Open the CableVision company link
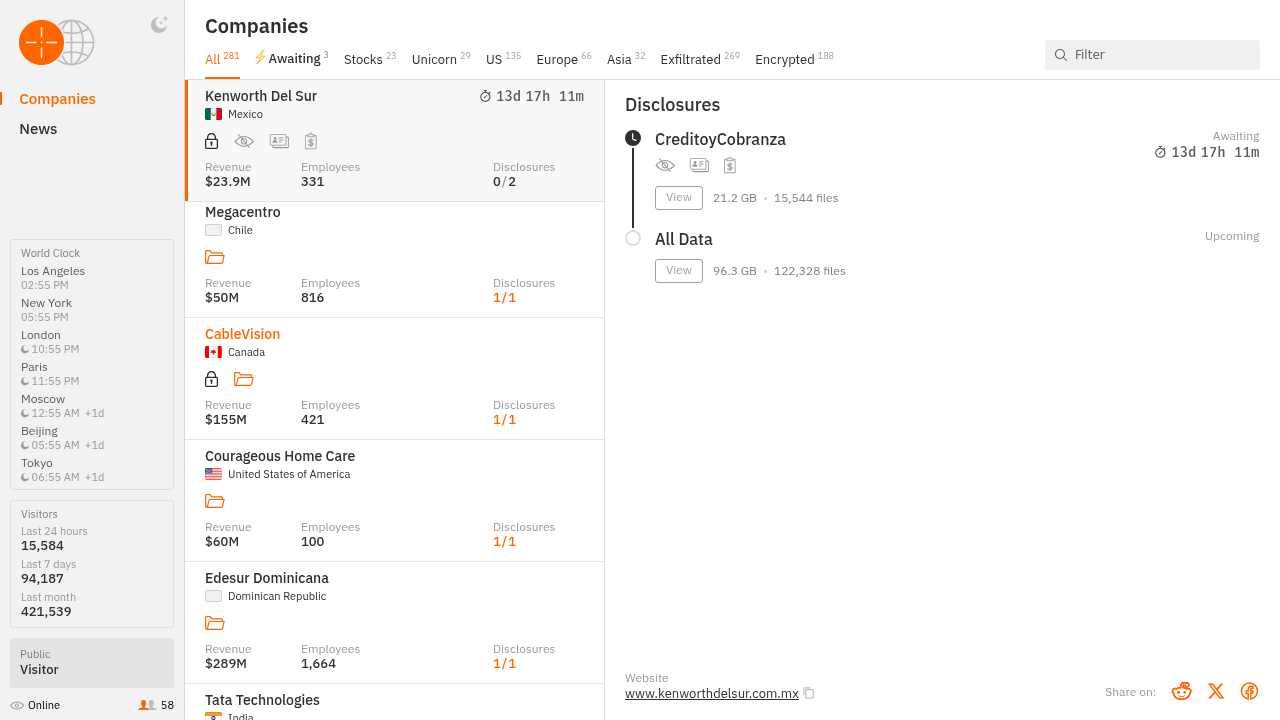Image resolution: width=1280 pixels, height=720 pixels. pyautogui.click(x=242, y=334)
